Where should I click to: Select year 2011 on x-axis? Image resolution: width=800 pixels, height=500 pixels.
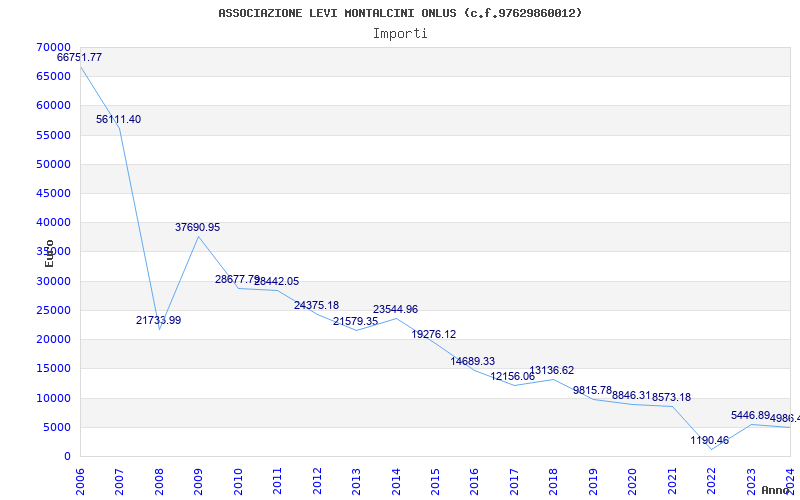click(278, 481)
